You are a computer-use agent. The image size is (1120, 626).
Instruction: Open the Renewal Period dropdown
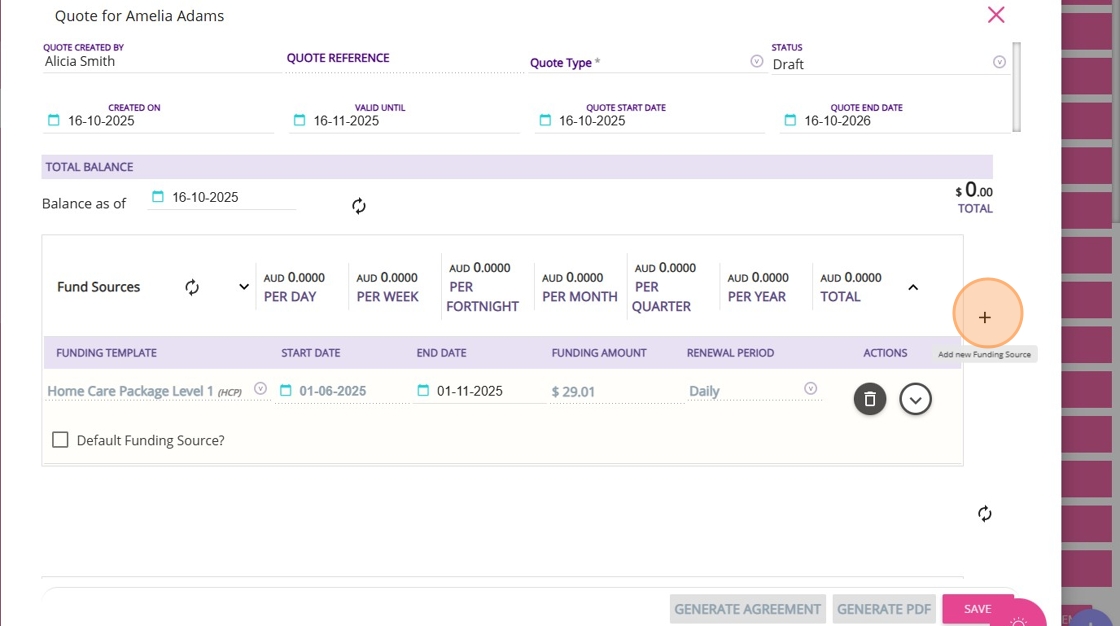(810, 389)
